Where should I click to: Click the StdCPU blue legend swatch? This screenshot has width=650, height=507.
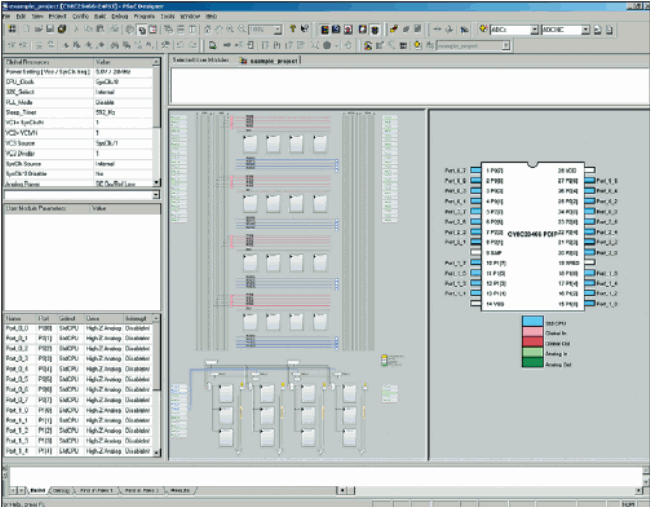click(x=532, y=321)
